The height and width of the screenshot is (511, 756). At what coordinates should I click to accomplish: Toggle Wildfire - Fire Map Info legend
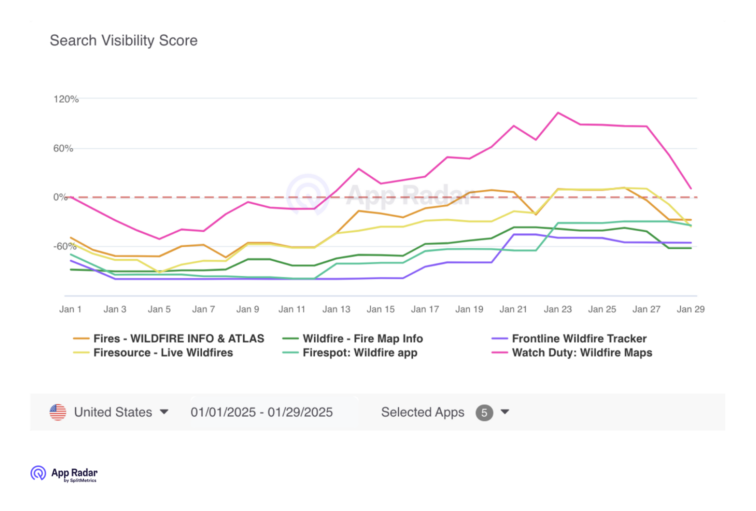[x=353, y=338]
